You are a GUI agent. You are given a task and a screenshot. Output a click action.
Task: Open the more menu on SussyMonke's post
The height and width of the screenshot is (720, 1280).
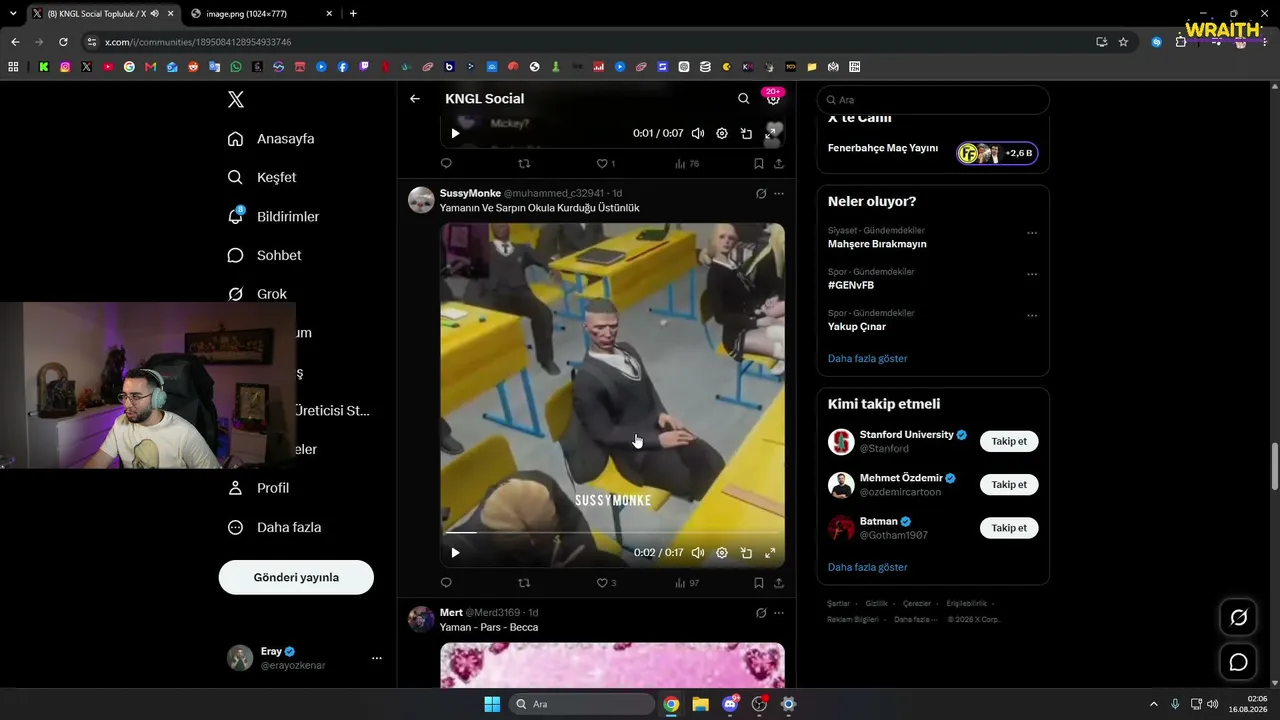[x=779, y=194]
